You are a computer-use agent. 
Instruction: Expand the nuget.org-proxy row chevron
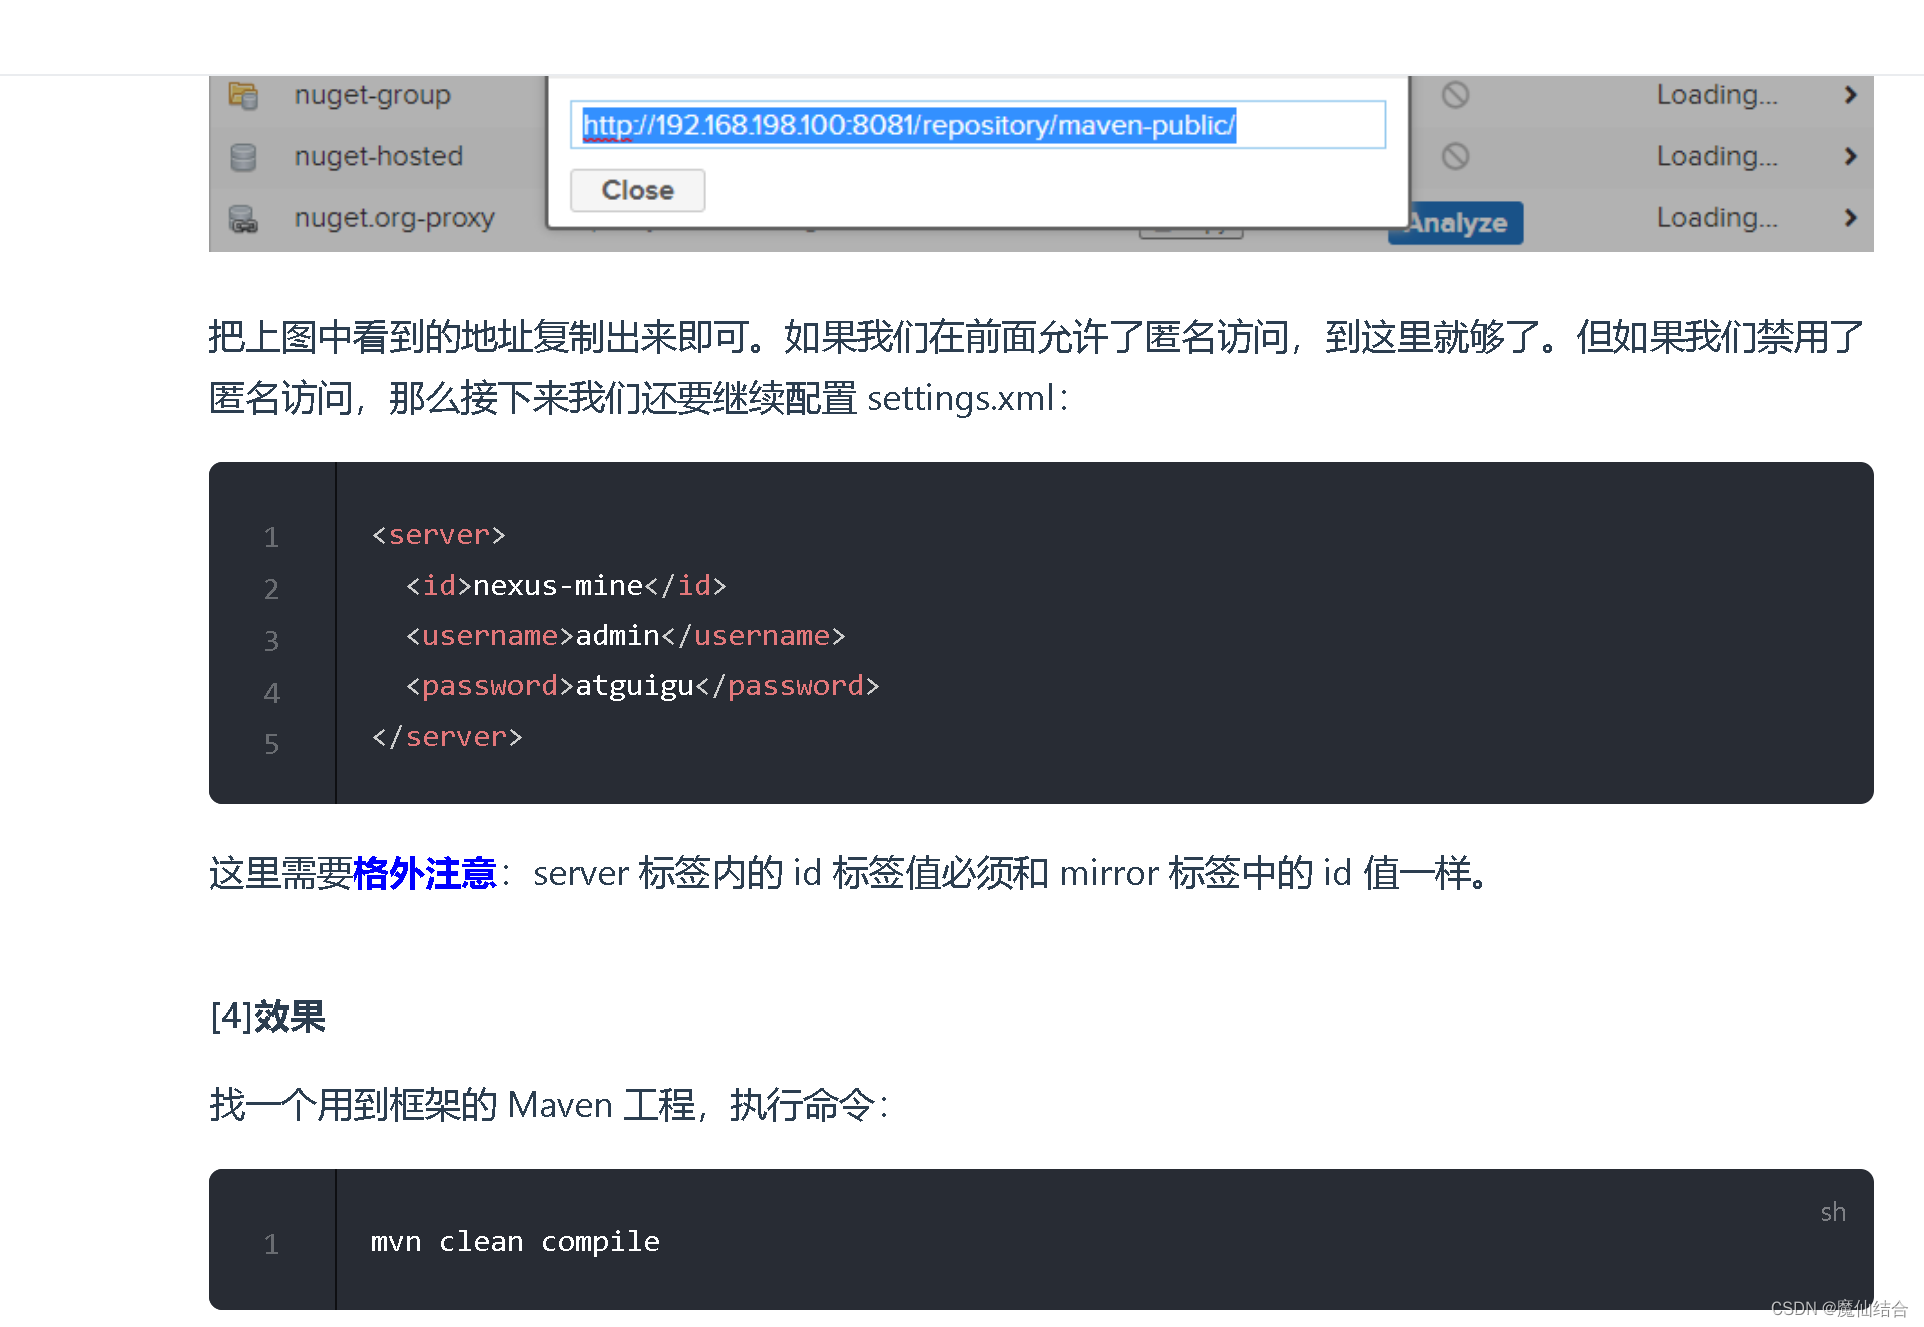(x=1850, y=217)
